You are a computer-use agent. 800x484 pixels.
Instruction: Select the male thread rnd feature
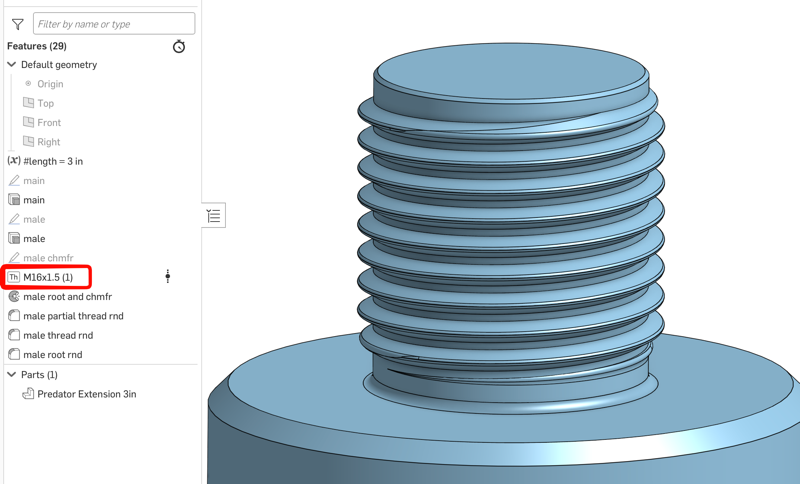(57, 336)
